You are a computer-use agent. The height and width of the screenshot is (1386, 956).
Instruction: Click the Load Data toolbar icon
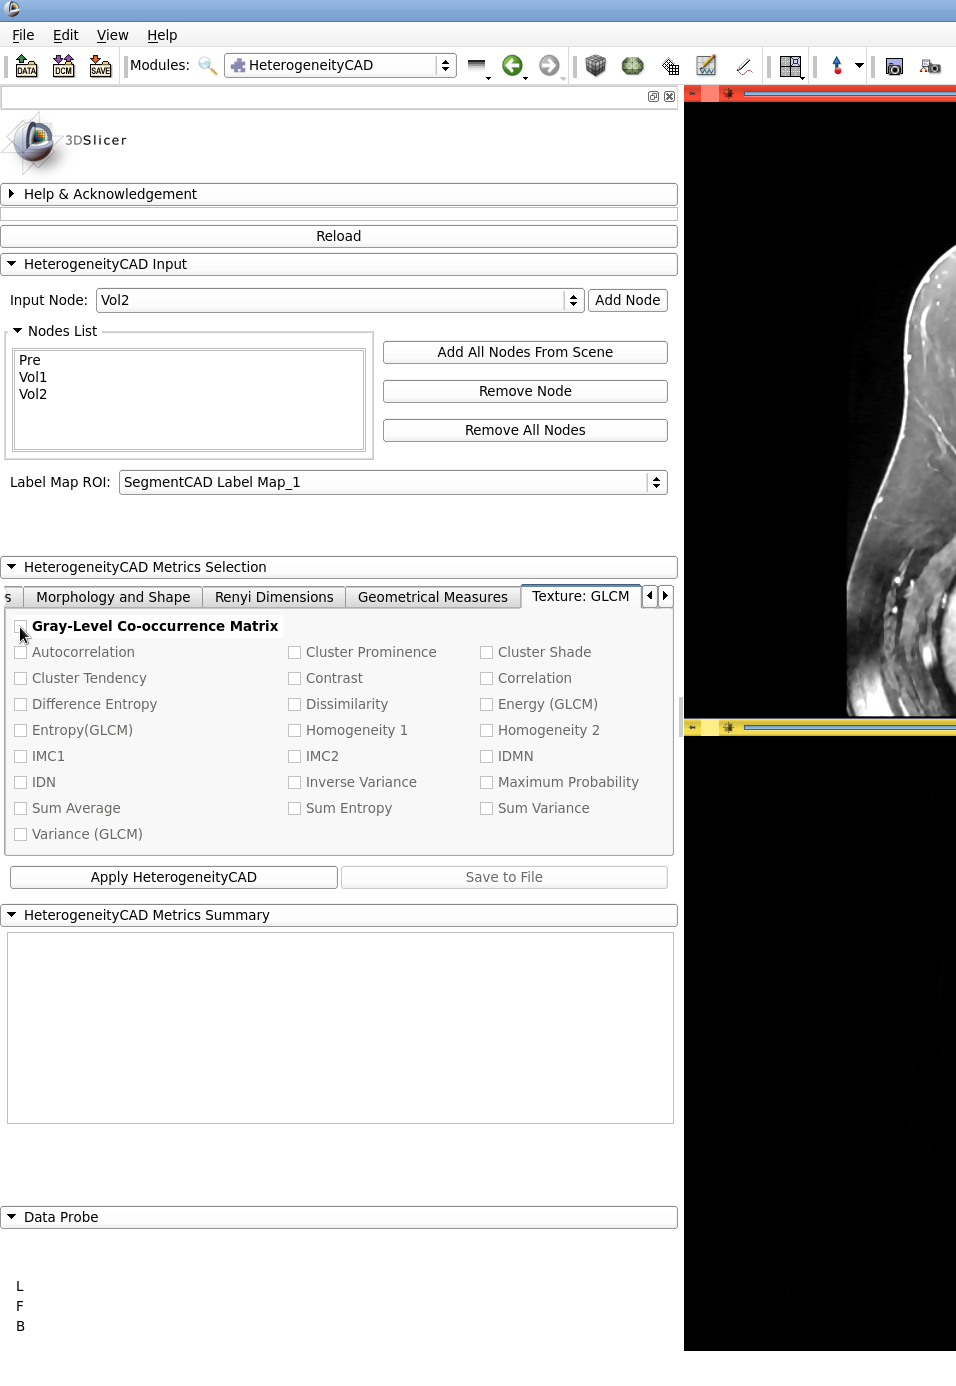[x=27, y=66]
